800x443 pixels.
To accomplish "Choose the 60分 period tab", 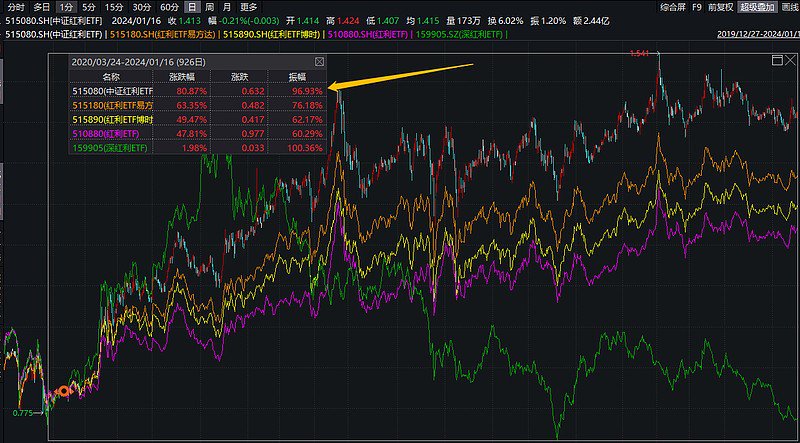I will coord(169,7).
